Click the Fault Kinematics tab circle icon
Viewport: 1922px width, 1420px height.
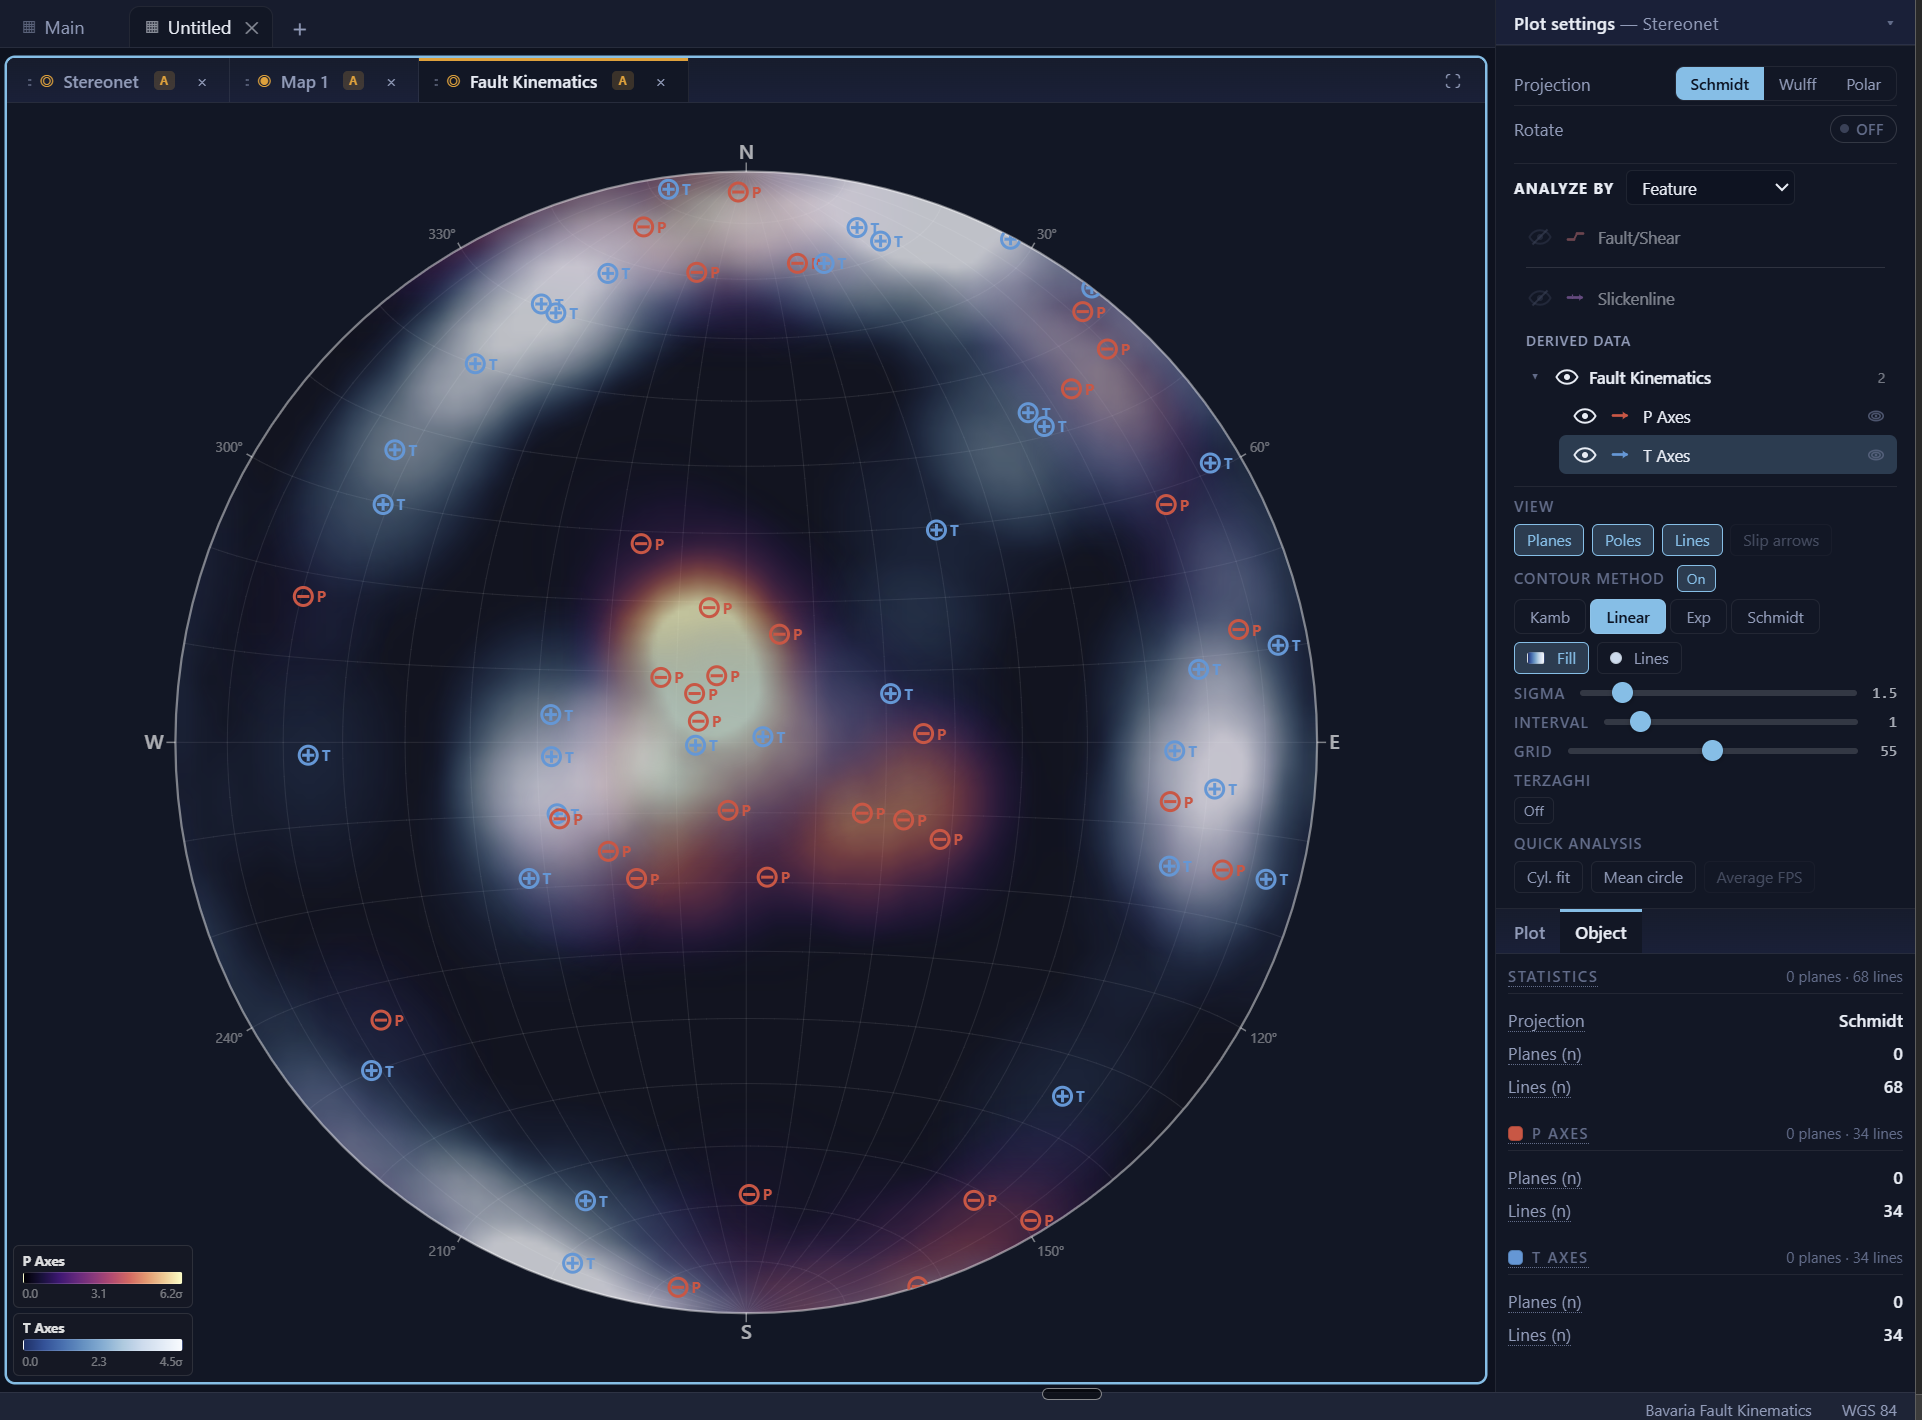pyautogui.click(x=454, y=82)
